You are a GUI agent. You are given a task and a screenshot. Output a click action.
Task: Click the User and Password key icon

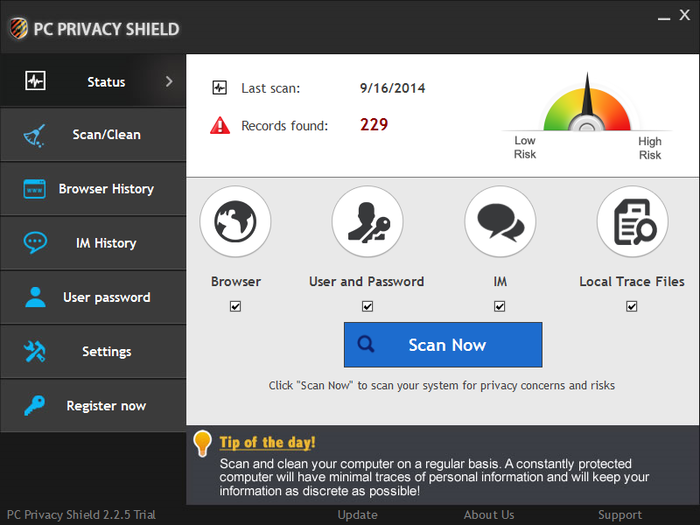click(x=367, y=222)
